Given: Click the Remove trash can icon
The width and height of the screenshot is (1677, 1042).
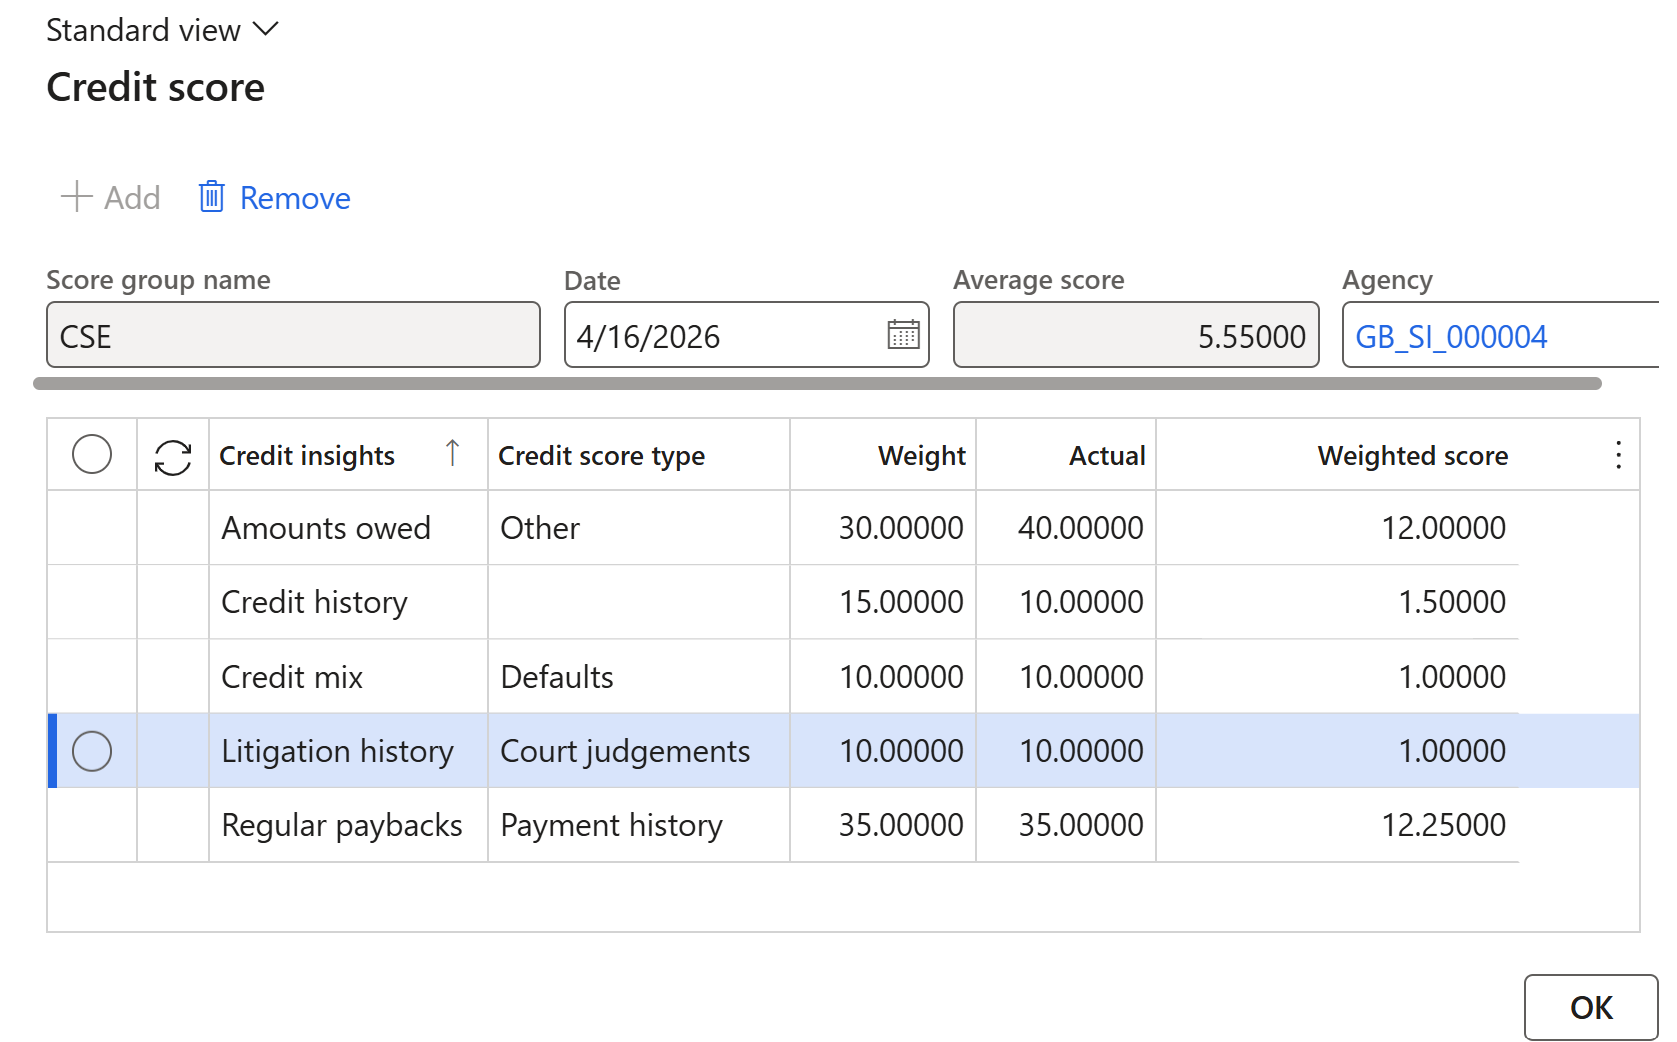Looking at the screenshot, I should click(x=211, y=197).
